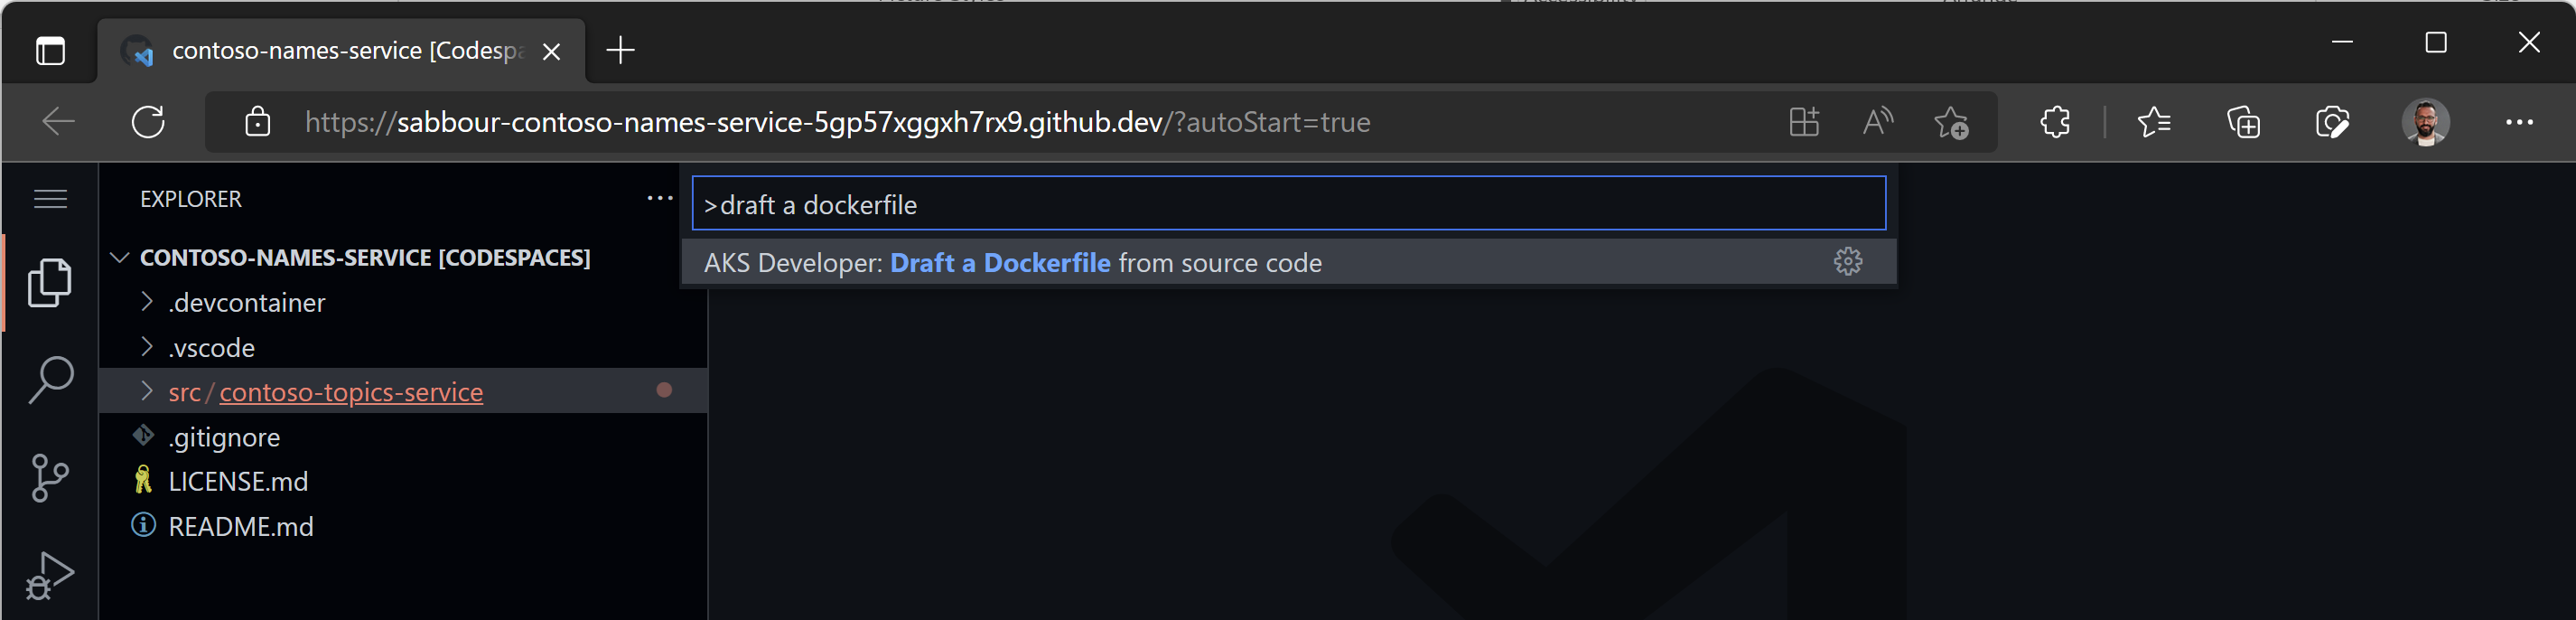
Task: Open the Explorer view in activity bar
Action: tap(50, 283)
